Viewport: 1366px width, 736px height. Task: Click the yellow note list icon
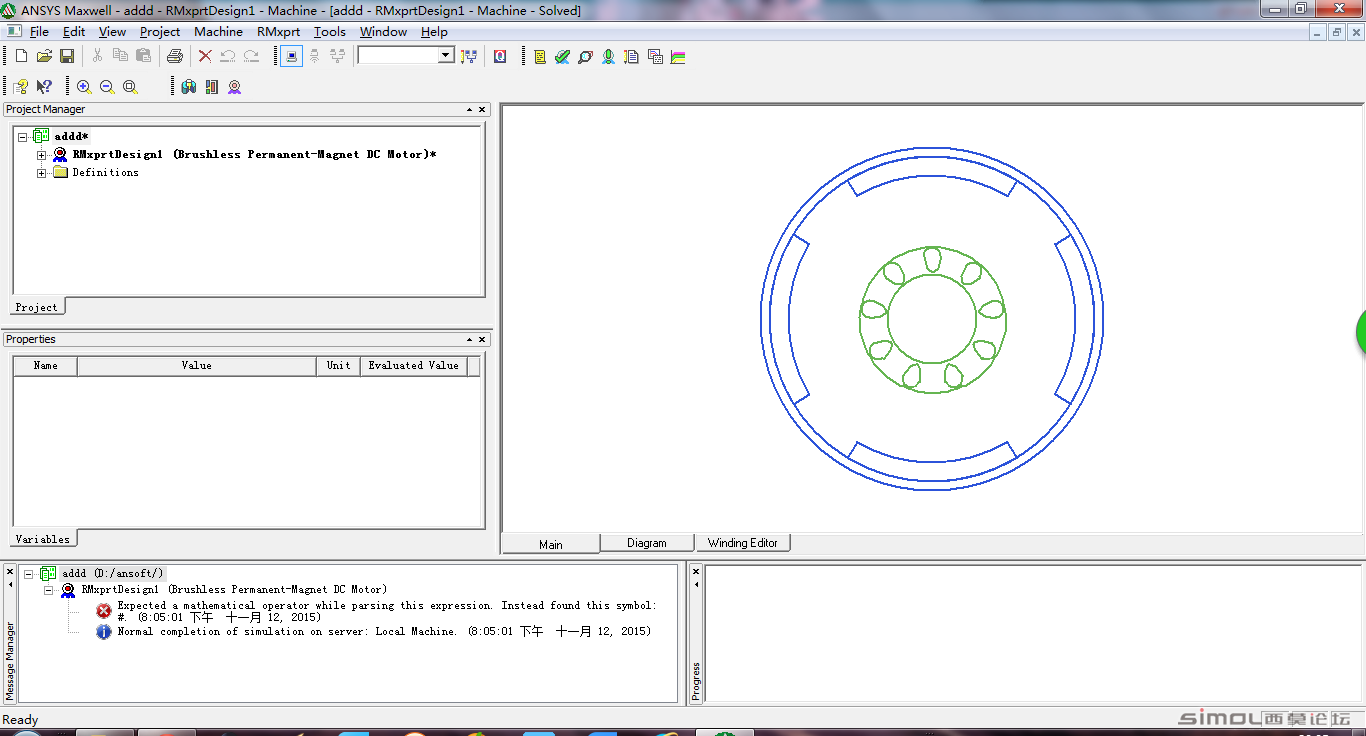540,57
